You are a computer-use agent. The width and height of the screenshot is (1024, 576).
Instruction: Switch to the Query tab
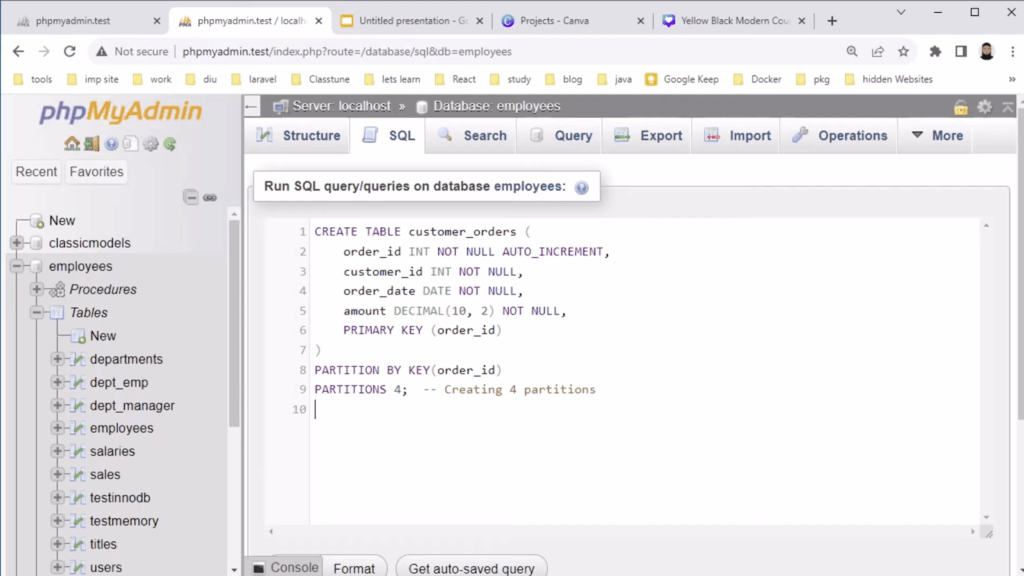pyautogui.click(x=561, y=136)
